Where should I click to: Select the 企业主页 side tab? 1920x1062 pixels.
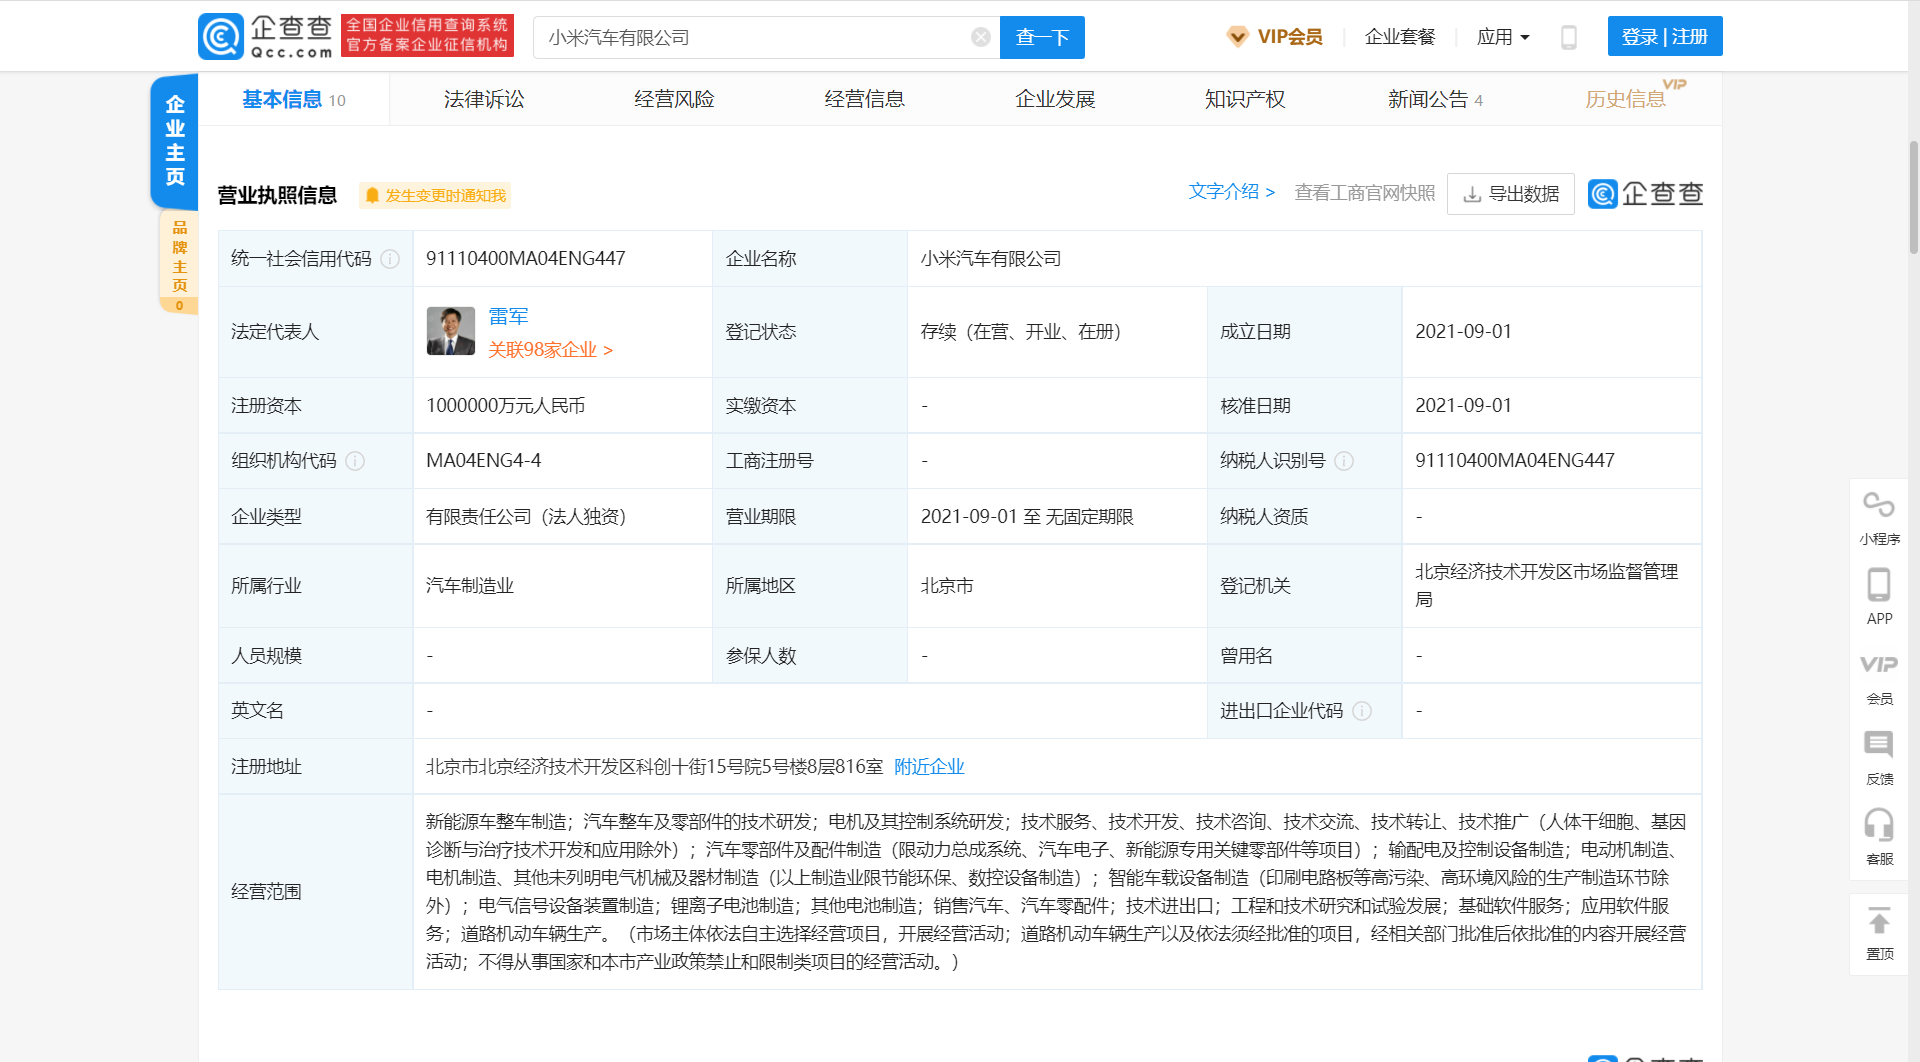pos(175,140)
